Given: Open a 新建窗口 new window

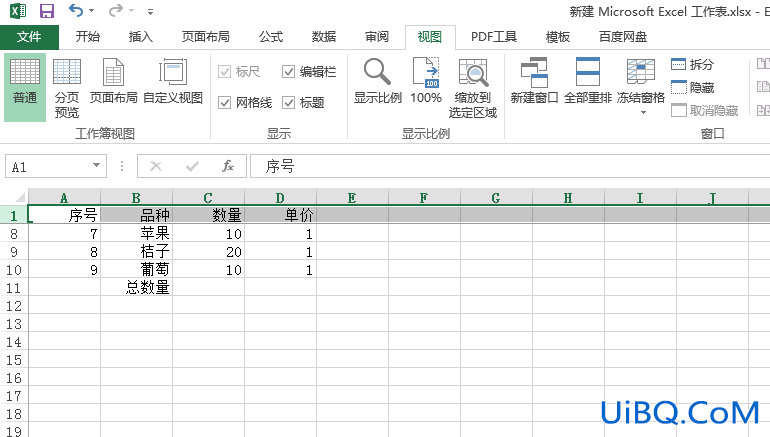Looking at the screenshot, I should [534, 81].
